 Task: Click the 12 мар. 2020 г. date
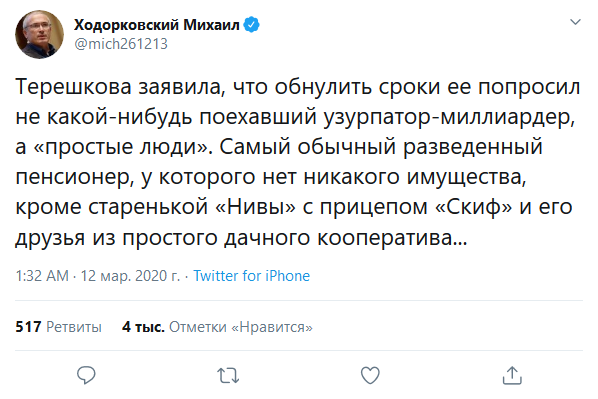point(130,276)
